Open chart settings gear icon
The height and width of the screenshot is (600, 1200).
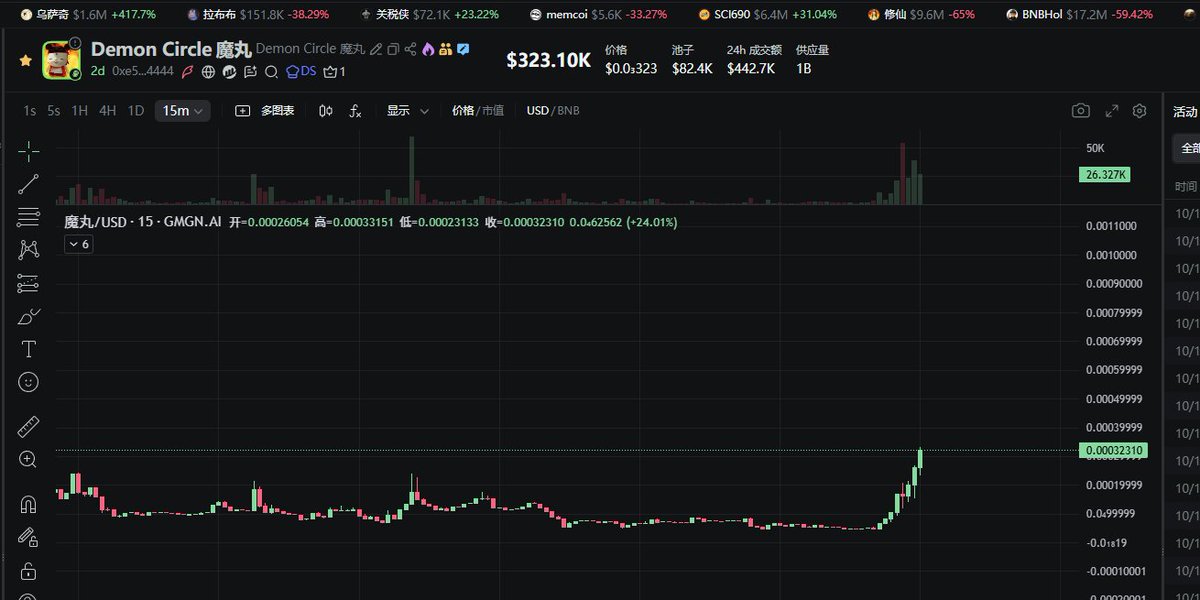click(x=1139, y=111)
